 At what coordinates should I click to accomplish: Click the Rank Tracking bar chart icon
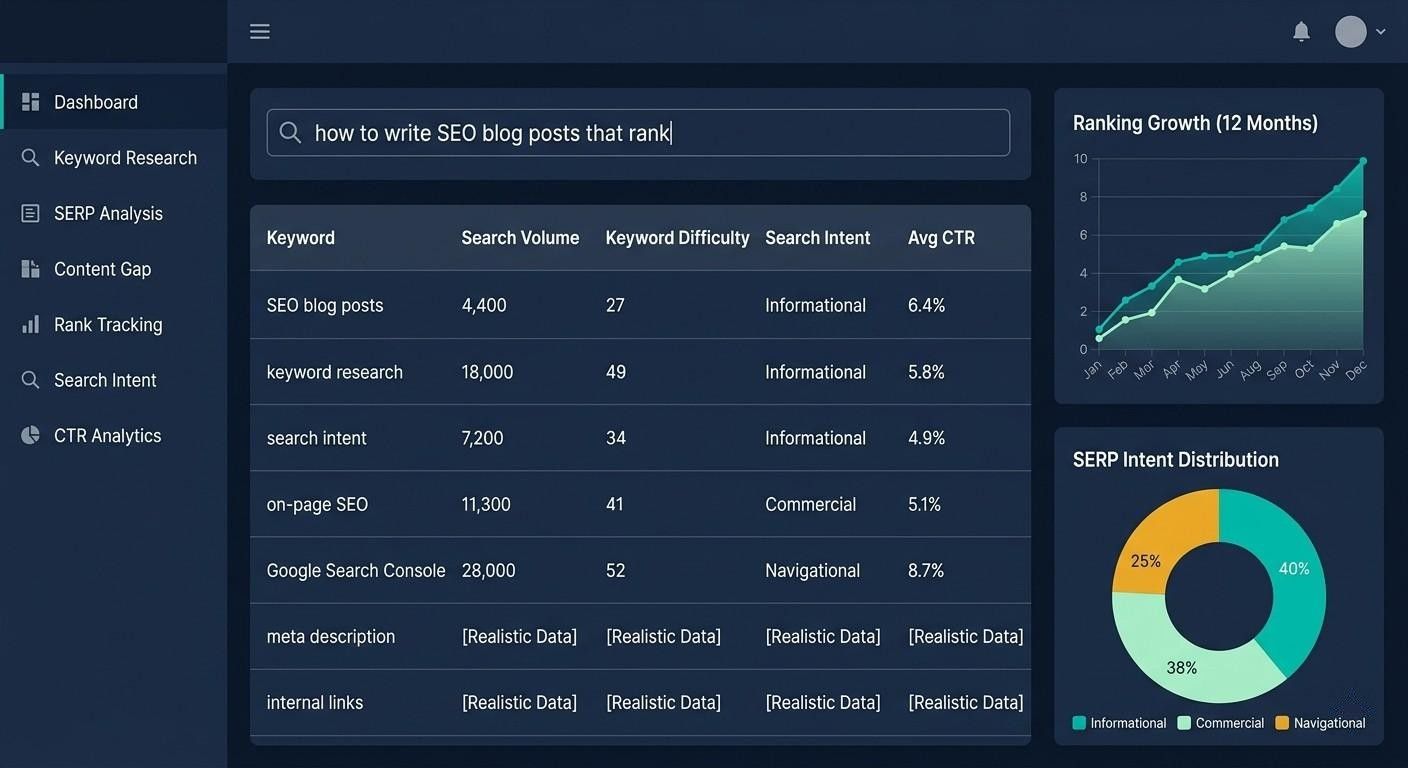coord(31,324)
